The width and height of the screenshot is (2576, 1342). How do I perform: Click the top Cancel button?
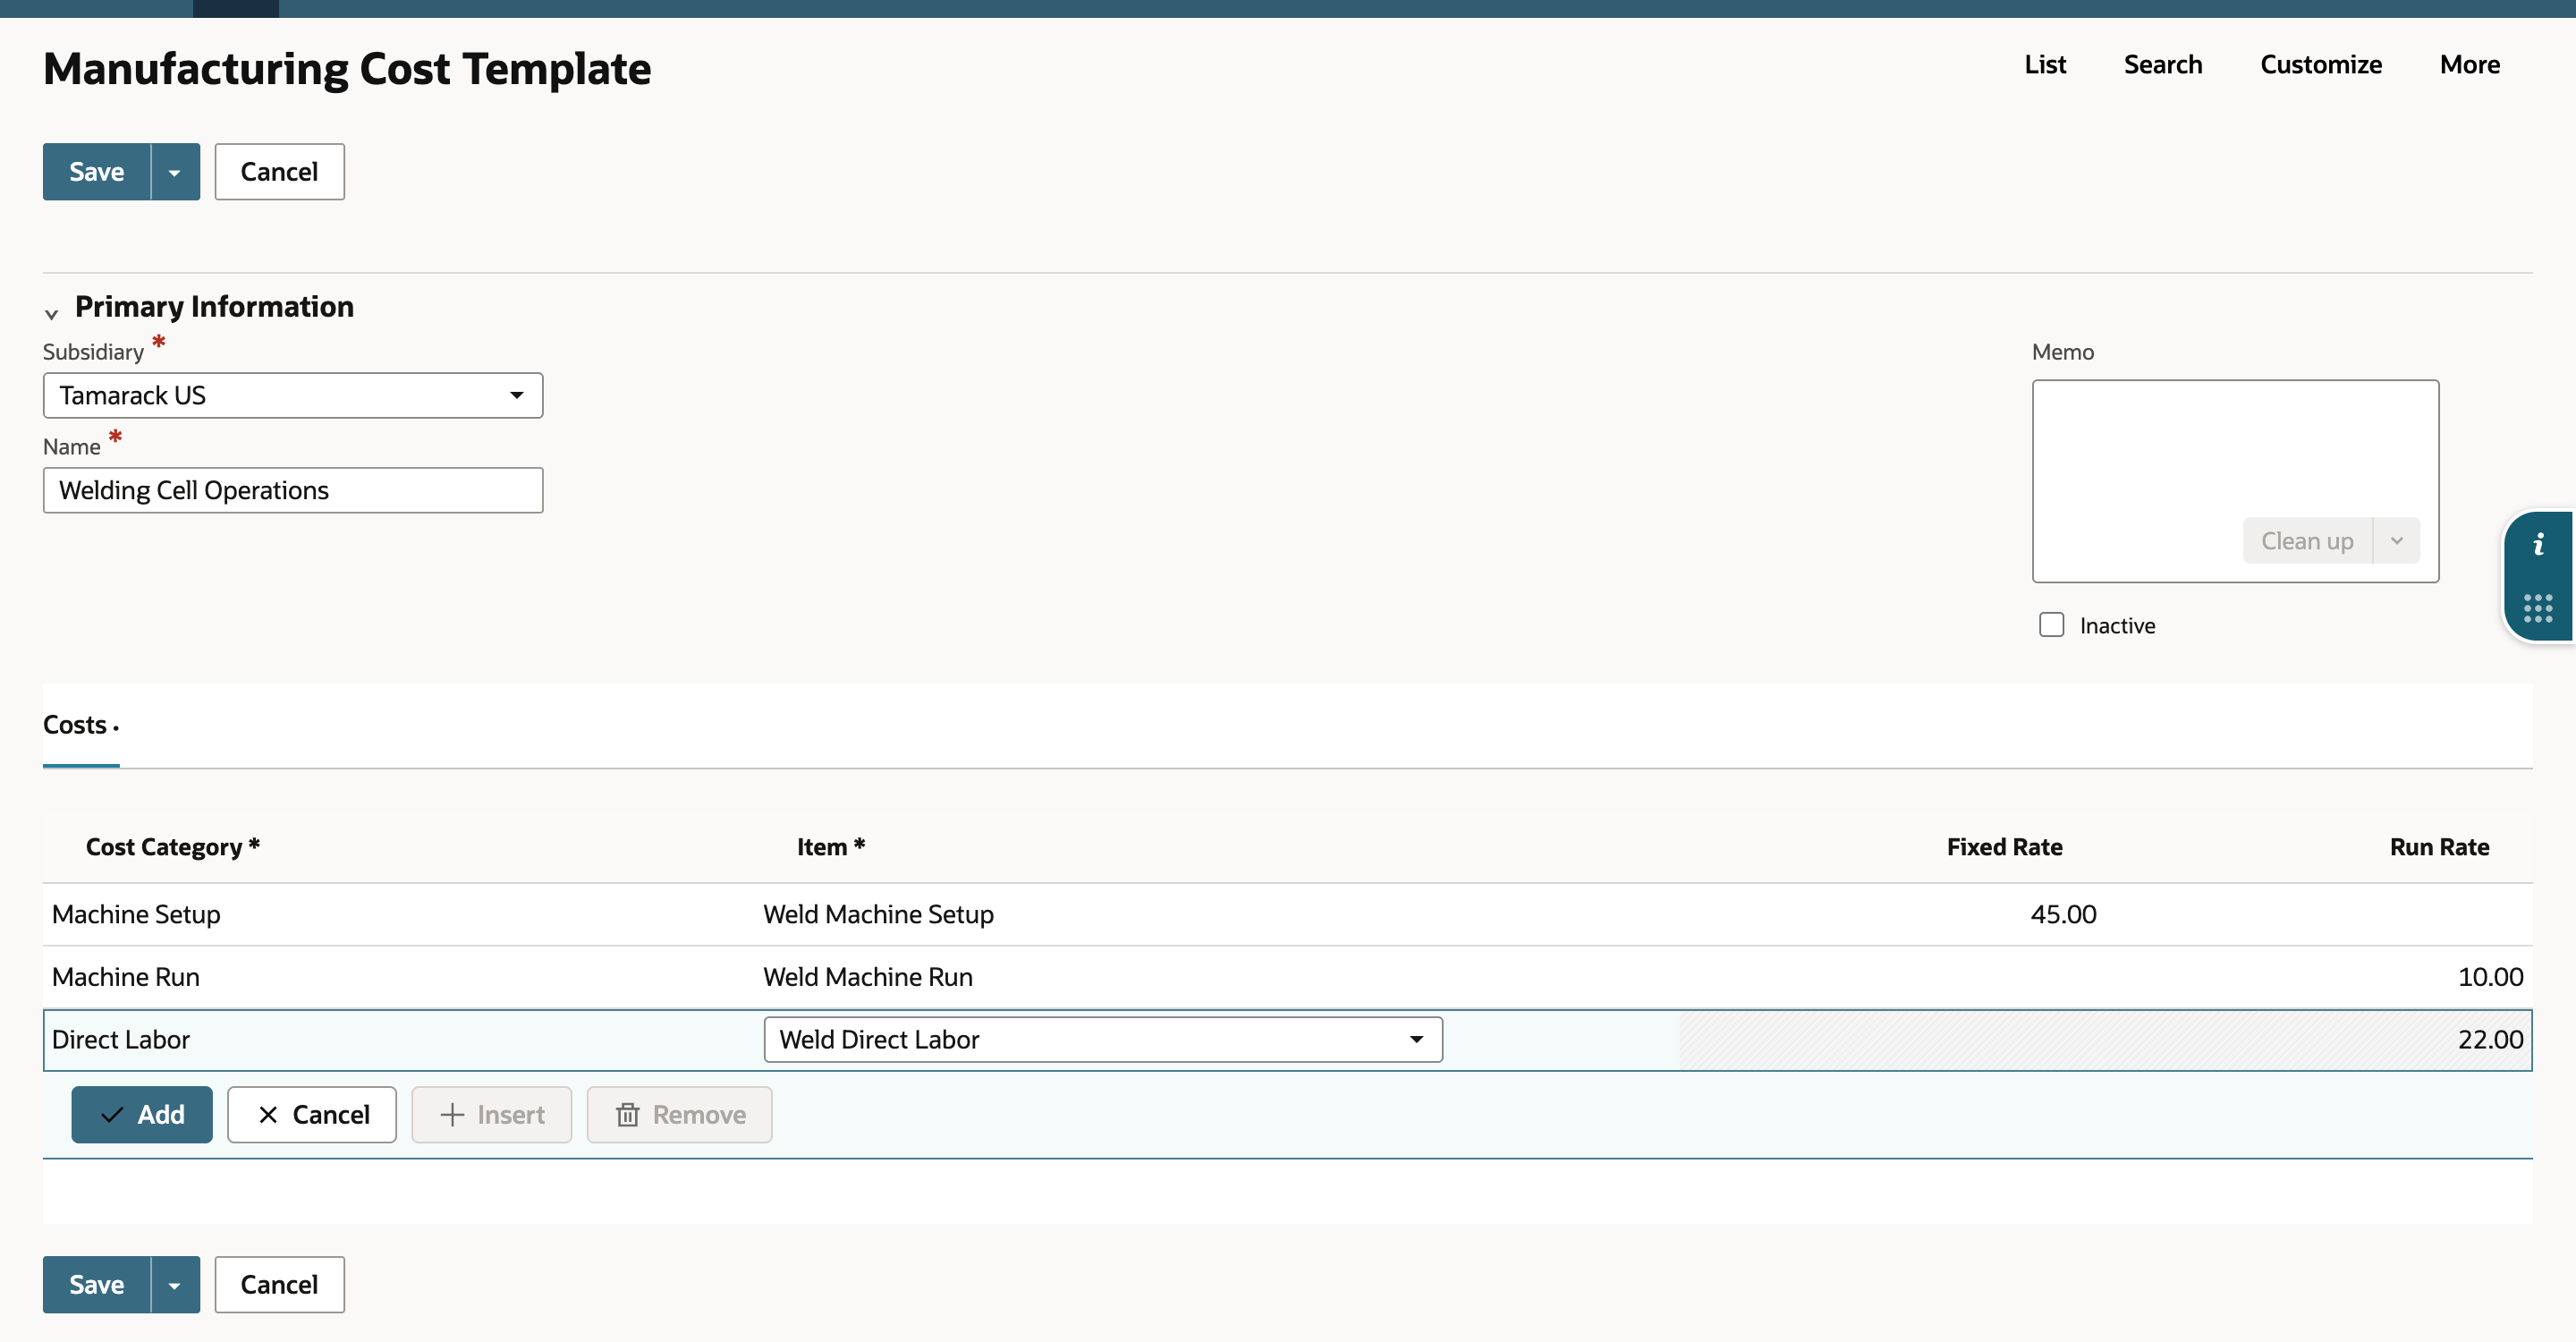pos(279,172)
